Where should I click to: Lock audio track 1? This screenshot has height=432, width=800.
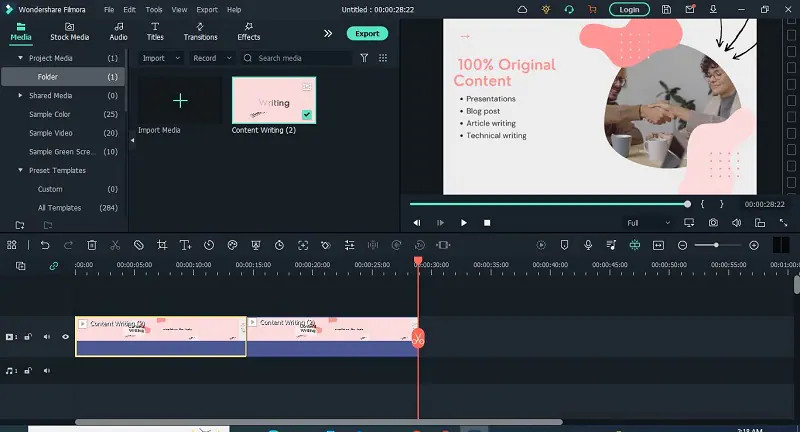click(28, 371)
